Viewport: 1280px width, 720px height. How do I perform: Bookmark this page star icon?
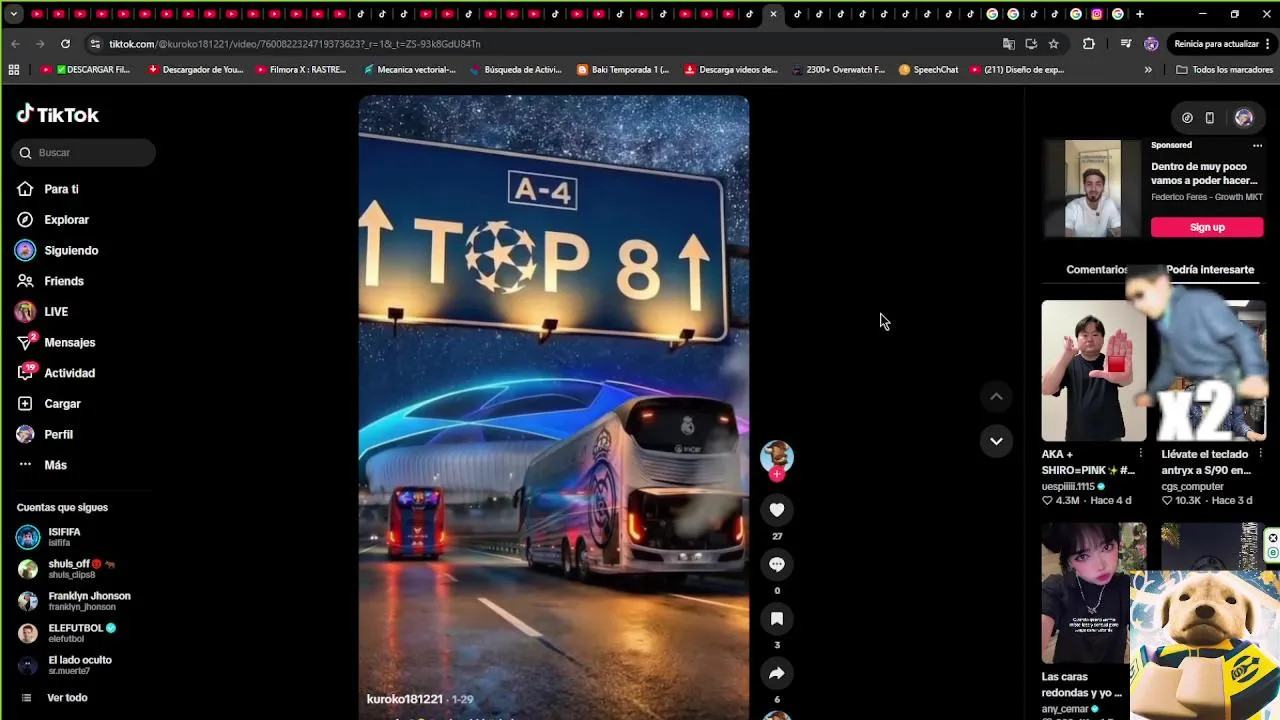click(1053, 44)
